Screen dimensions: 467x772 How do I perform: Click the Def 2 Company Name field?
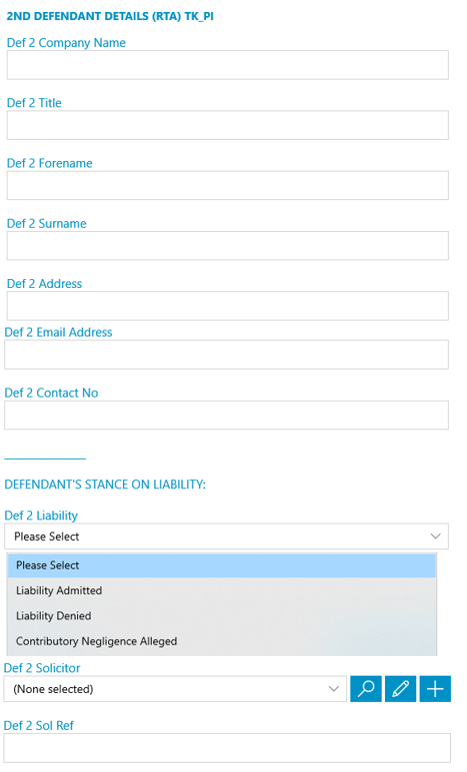click(227, 65)
